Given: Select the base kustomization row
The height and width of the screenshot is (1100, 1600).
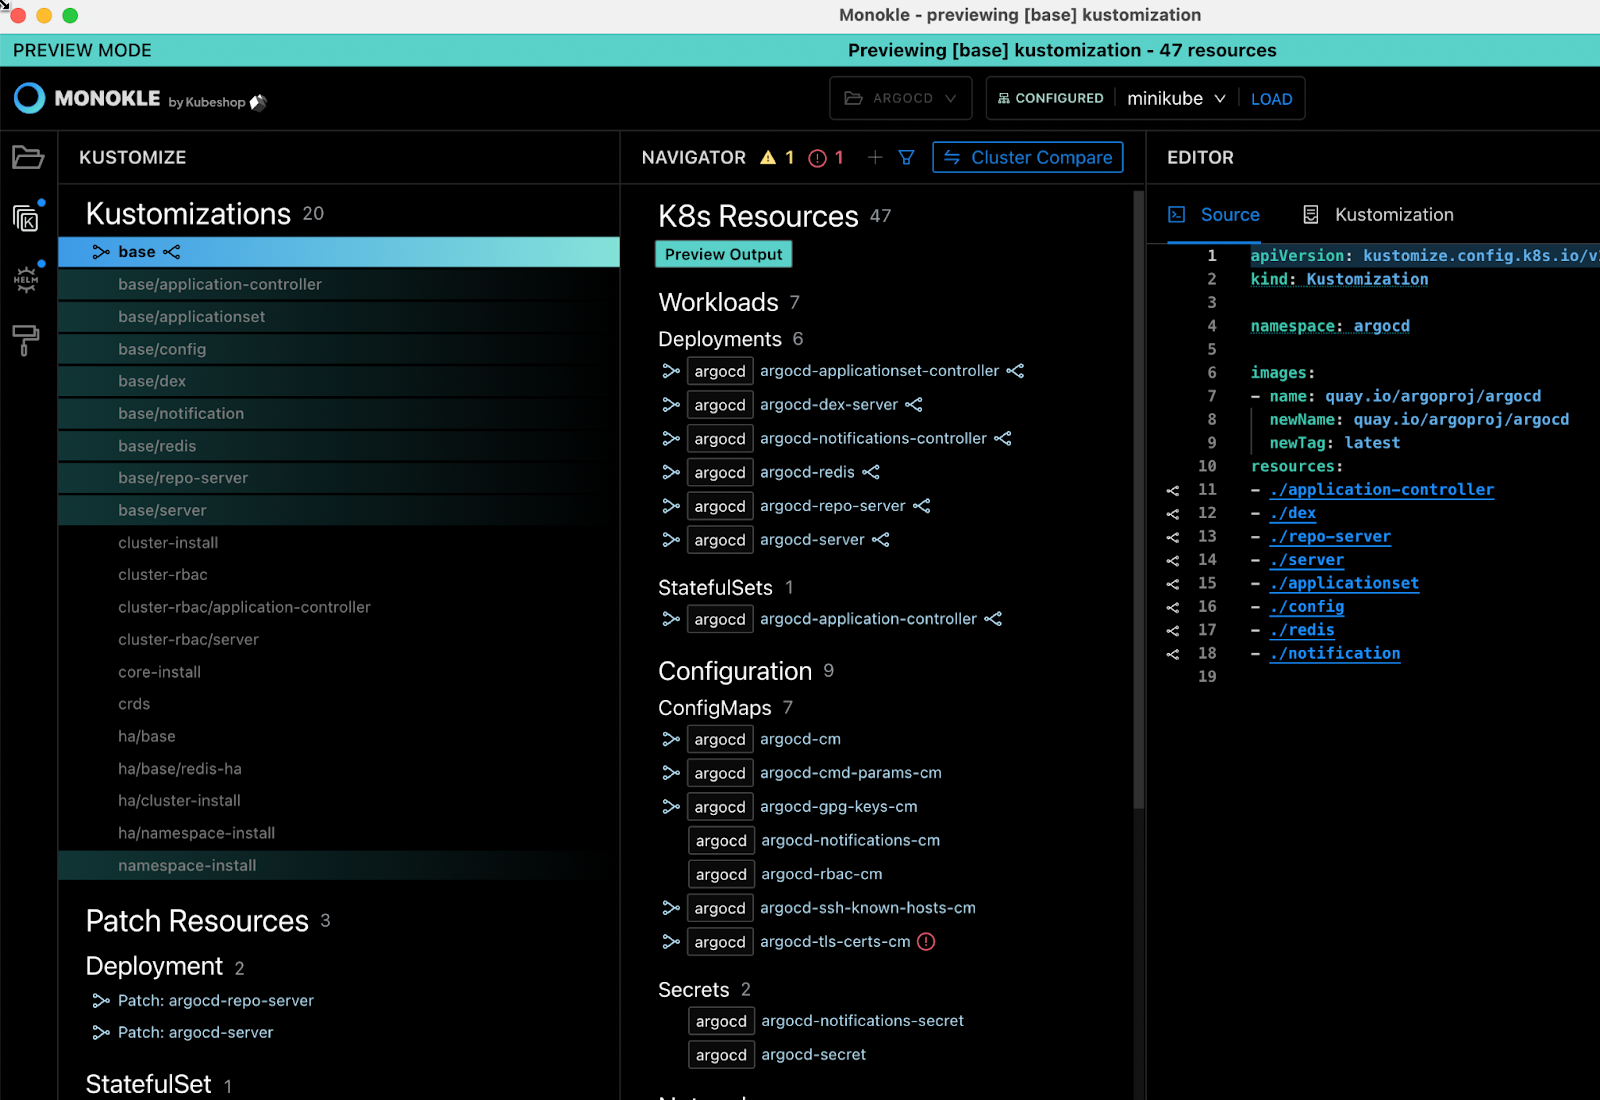Looking at the screenshot, I should coord(339,252).
